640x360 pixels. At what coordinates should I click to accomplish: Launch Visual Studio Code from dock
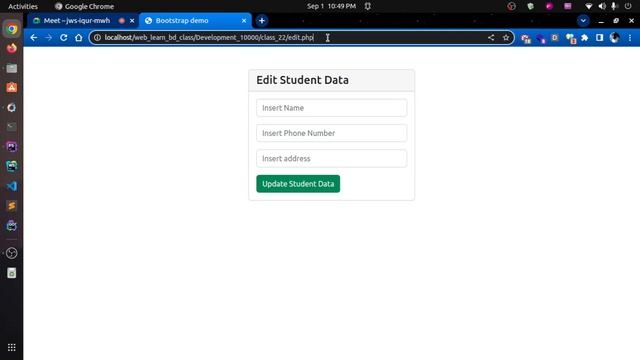click(11, 186)
